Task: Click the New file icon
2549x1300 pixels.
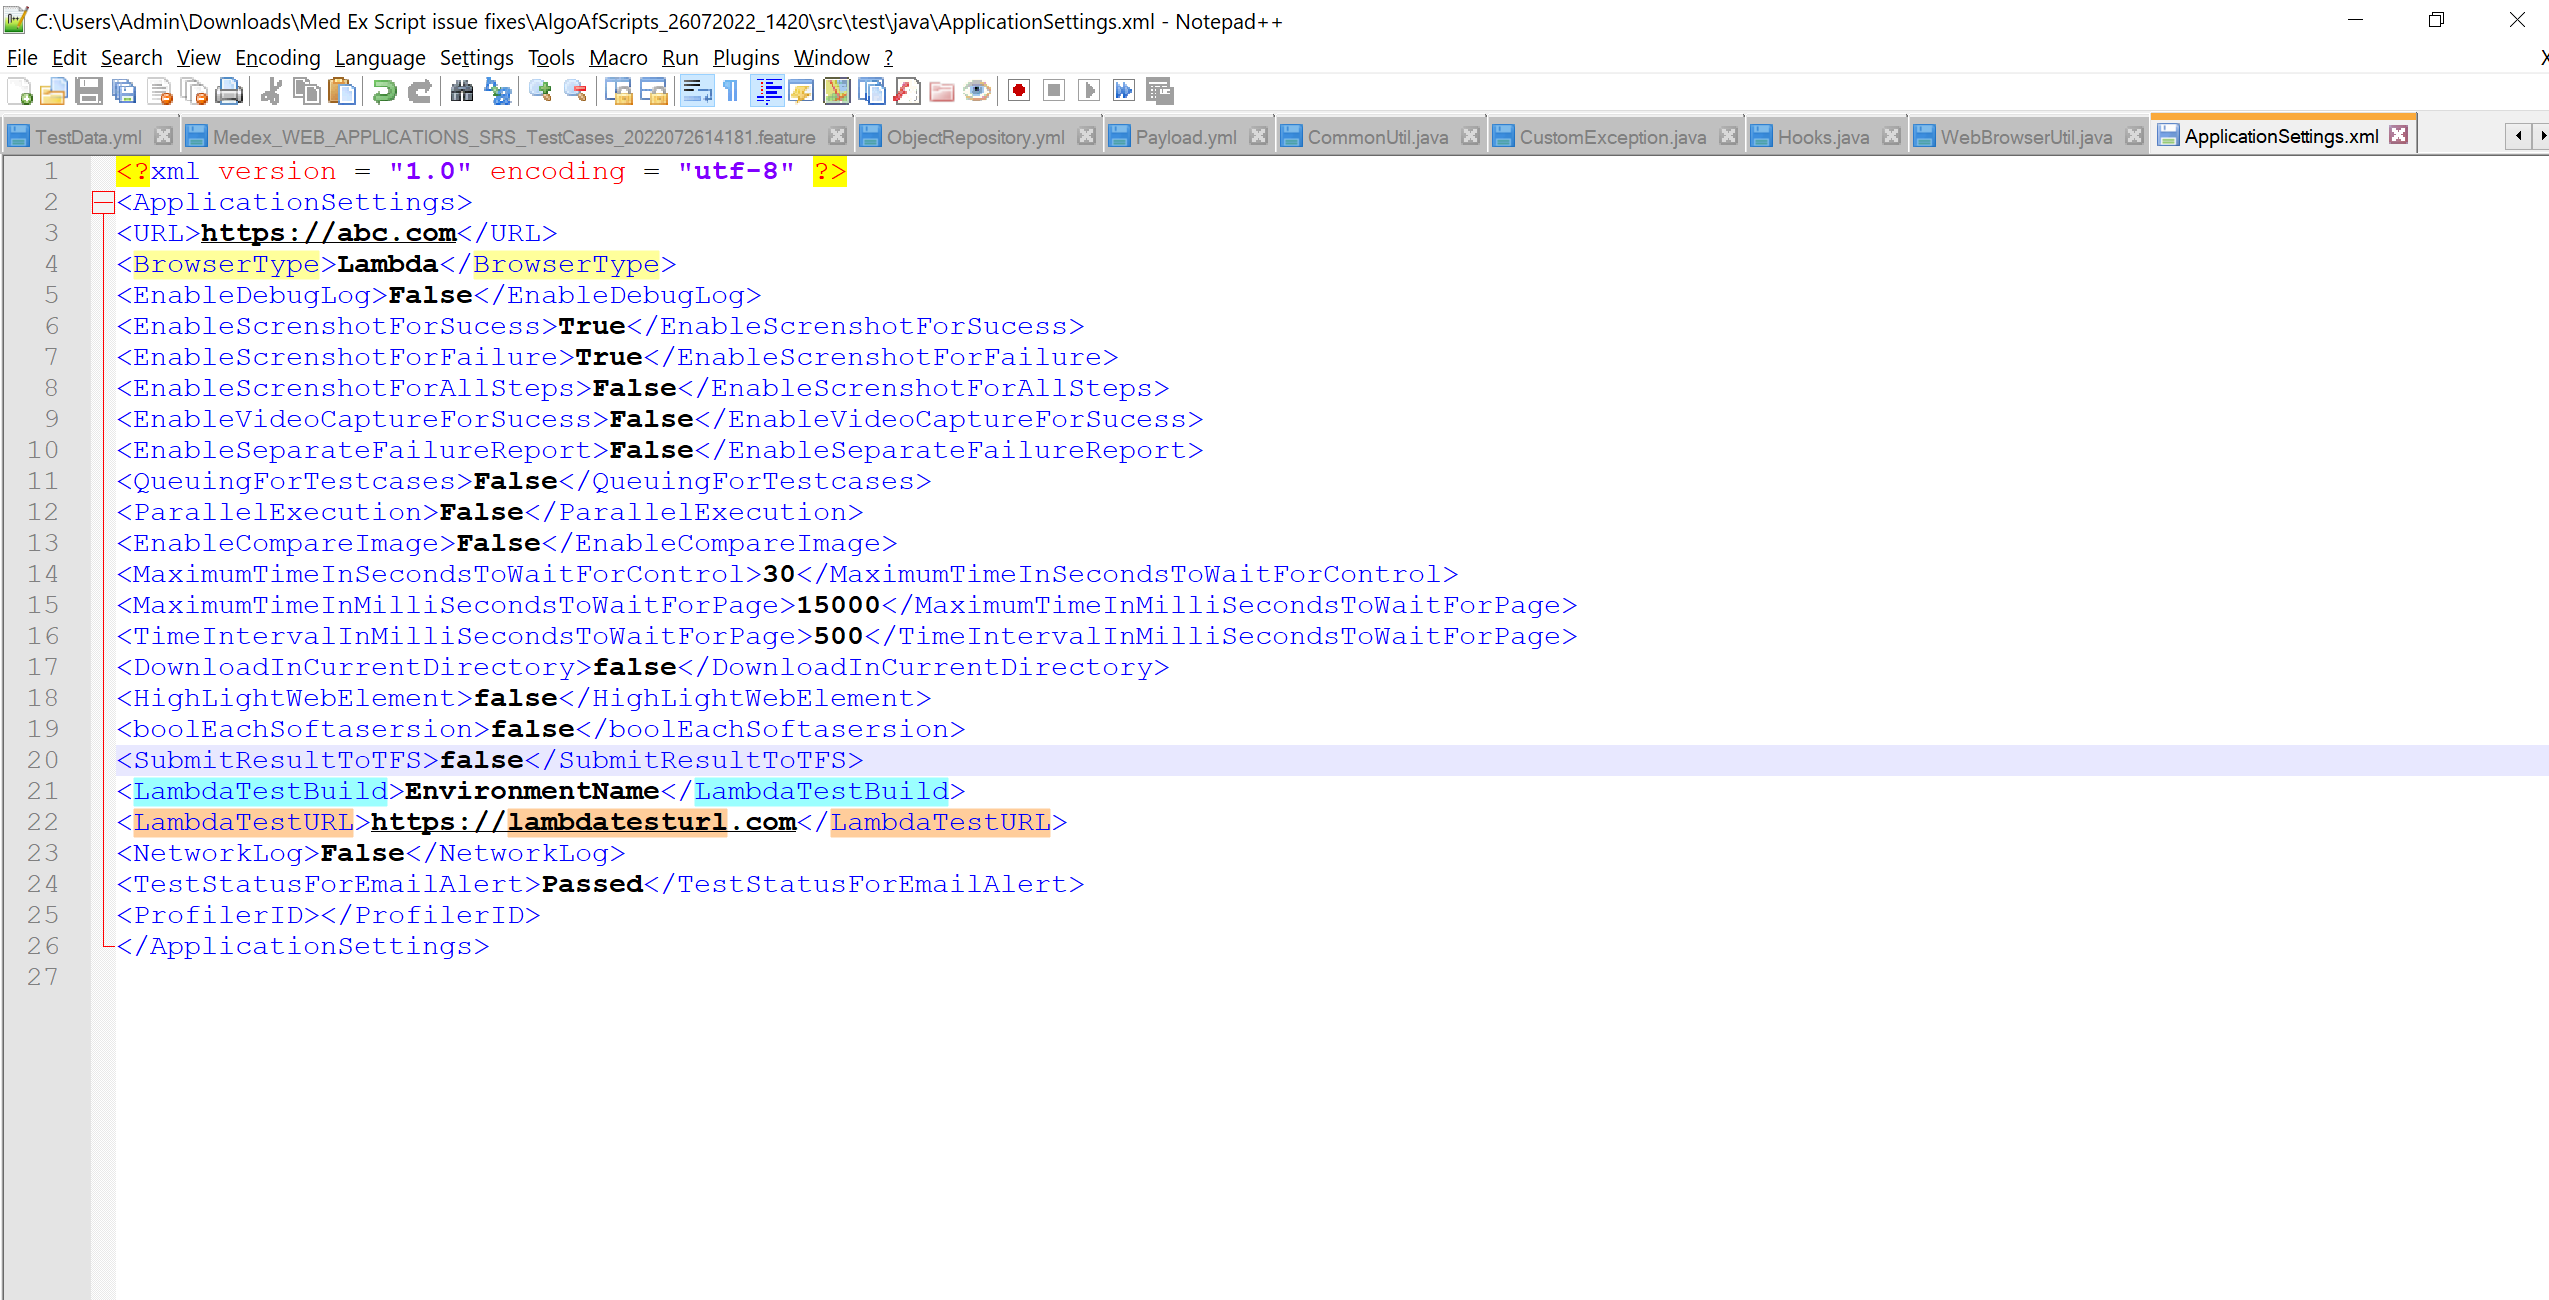Action: 20,92
